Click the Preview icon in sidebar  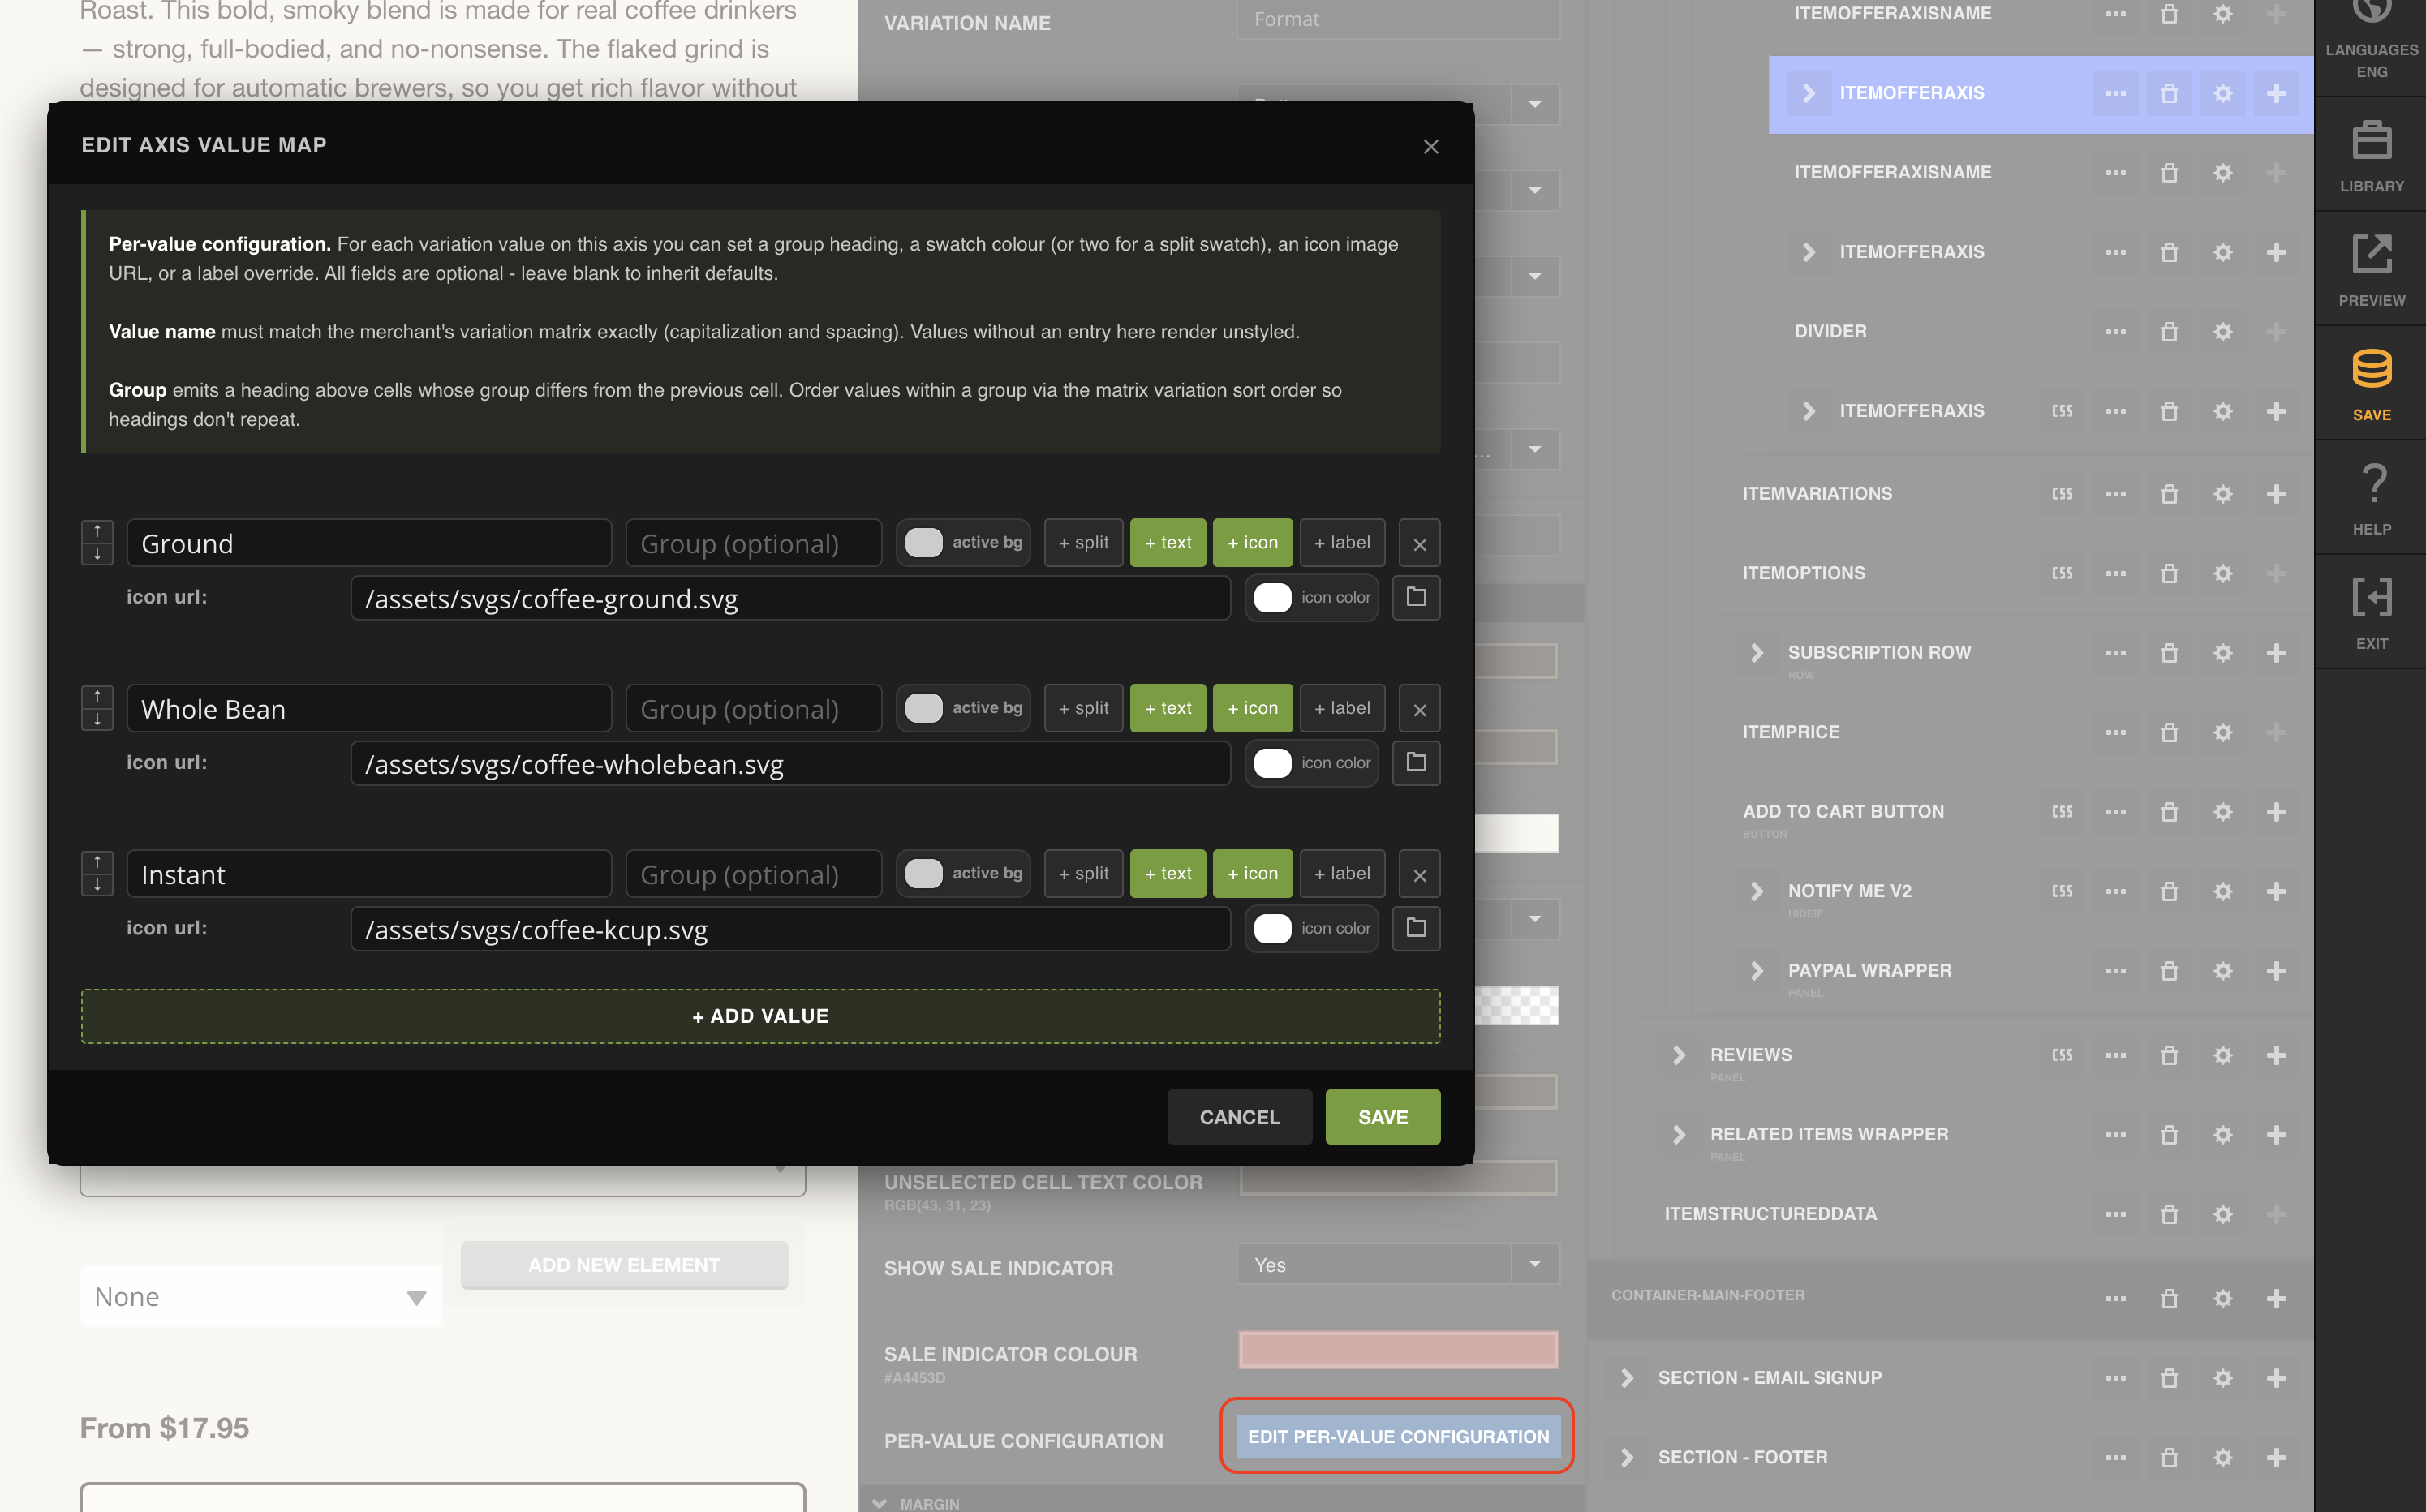(2370, 255)
